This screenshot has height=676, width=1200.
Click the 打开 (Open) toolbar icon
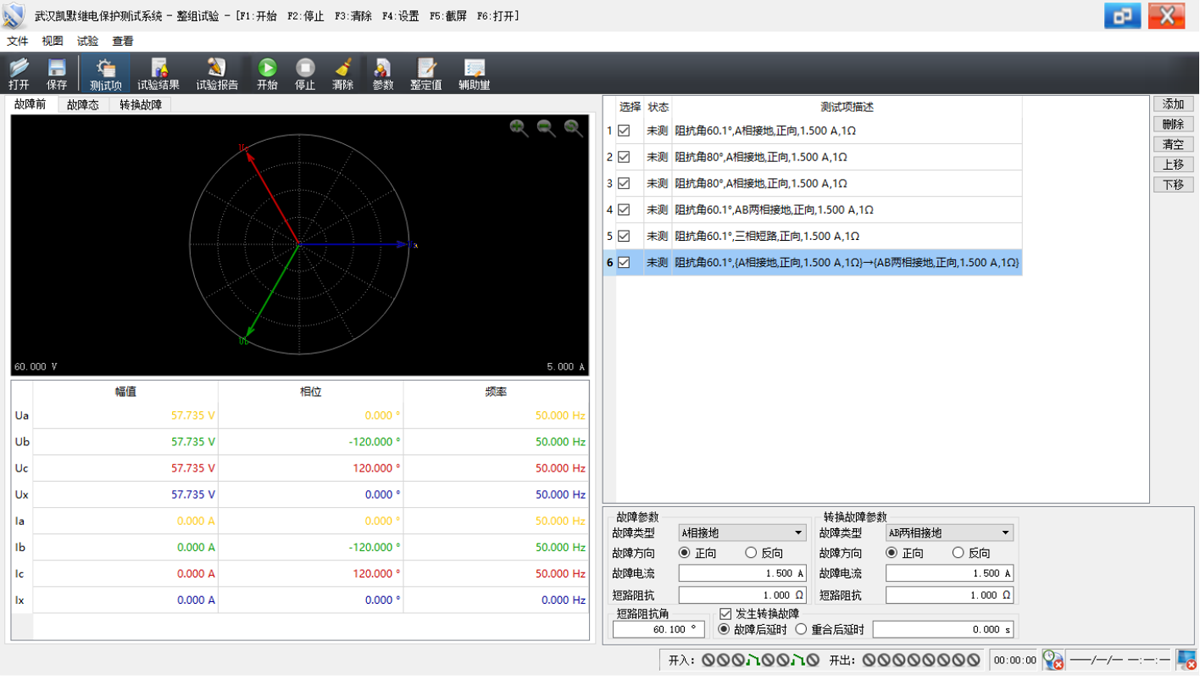coord(19,74)
